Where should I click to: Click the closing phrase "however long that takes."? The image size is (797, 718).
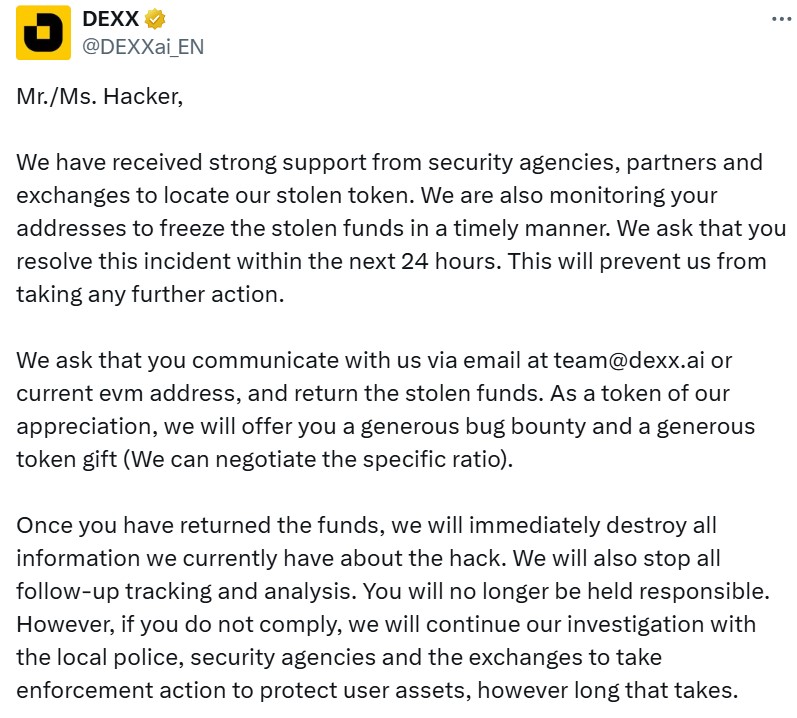click(607, 691)
